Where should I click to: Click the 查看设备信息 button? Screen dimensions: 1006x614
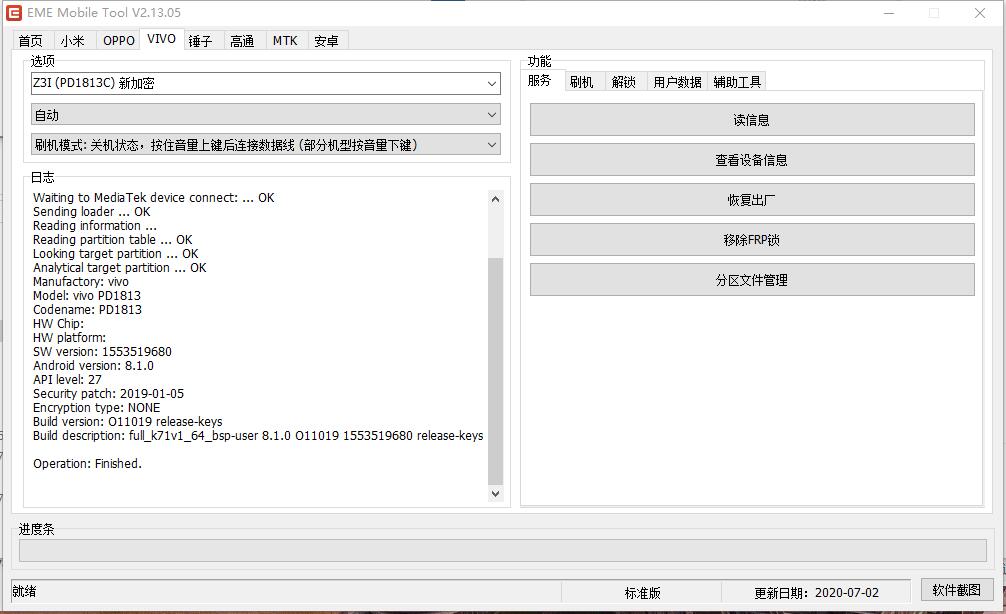pos(752,160)
